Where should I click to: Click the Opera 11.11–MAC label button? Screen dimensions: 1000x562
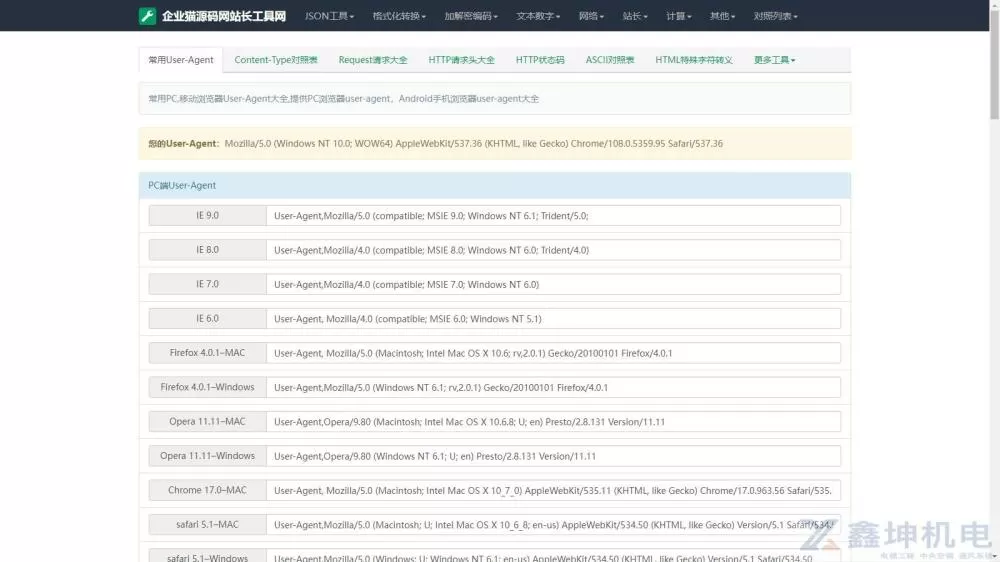207,422
